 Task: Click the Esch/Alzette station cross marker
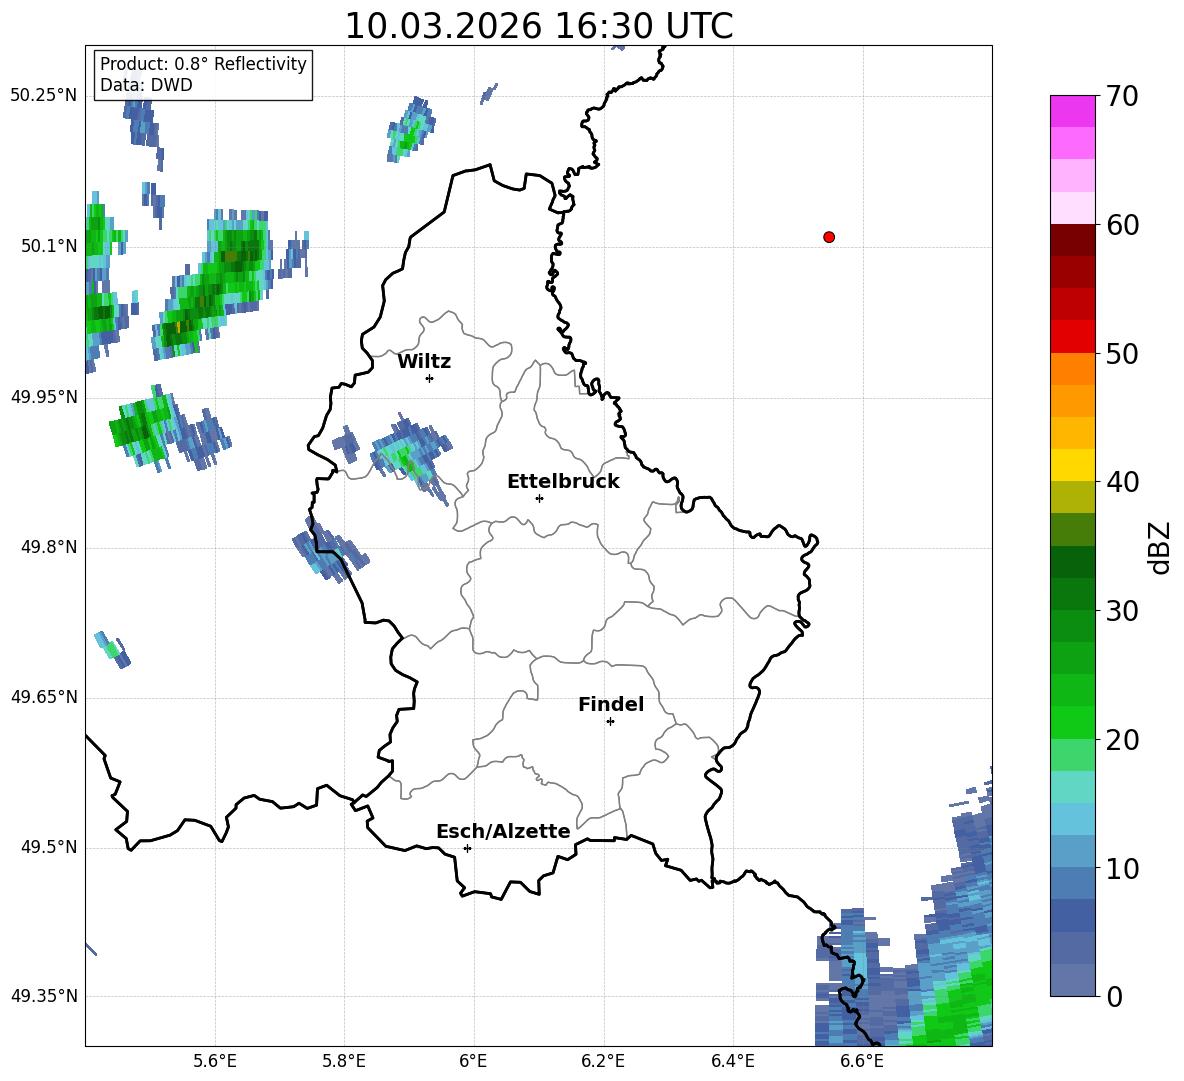pos(467,848)
